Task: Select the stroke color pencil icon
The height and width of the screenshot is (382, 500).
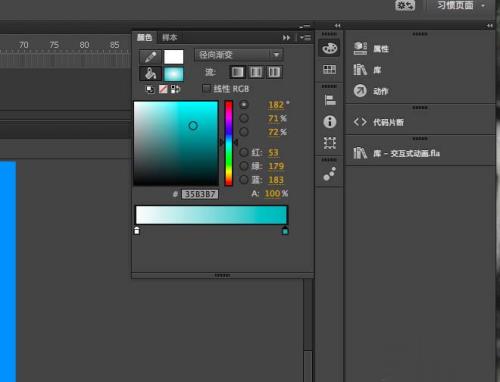Action: (150, 57)
